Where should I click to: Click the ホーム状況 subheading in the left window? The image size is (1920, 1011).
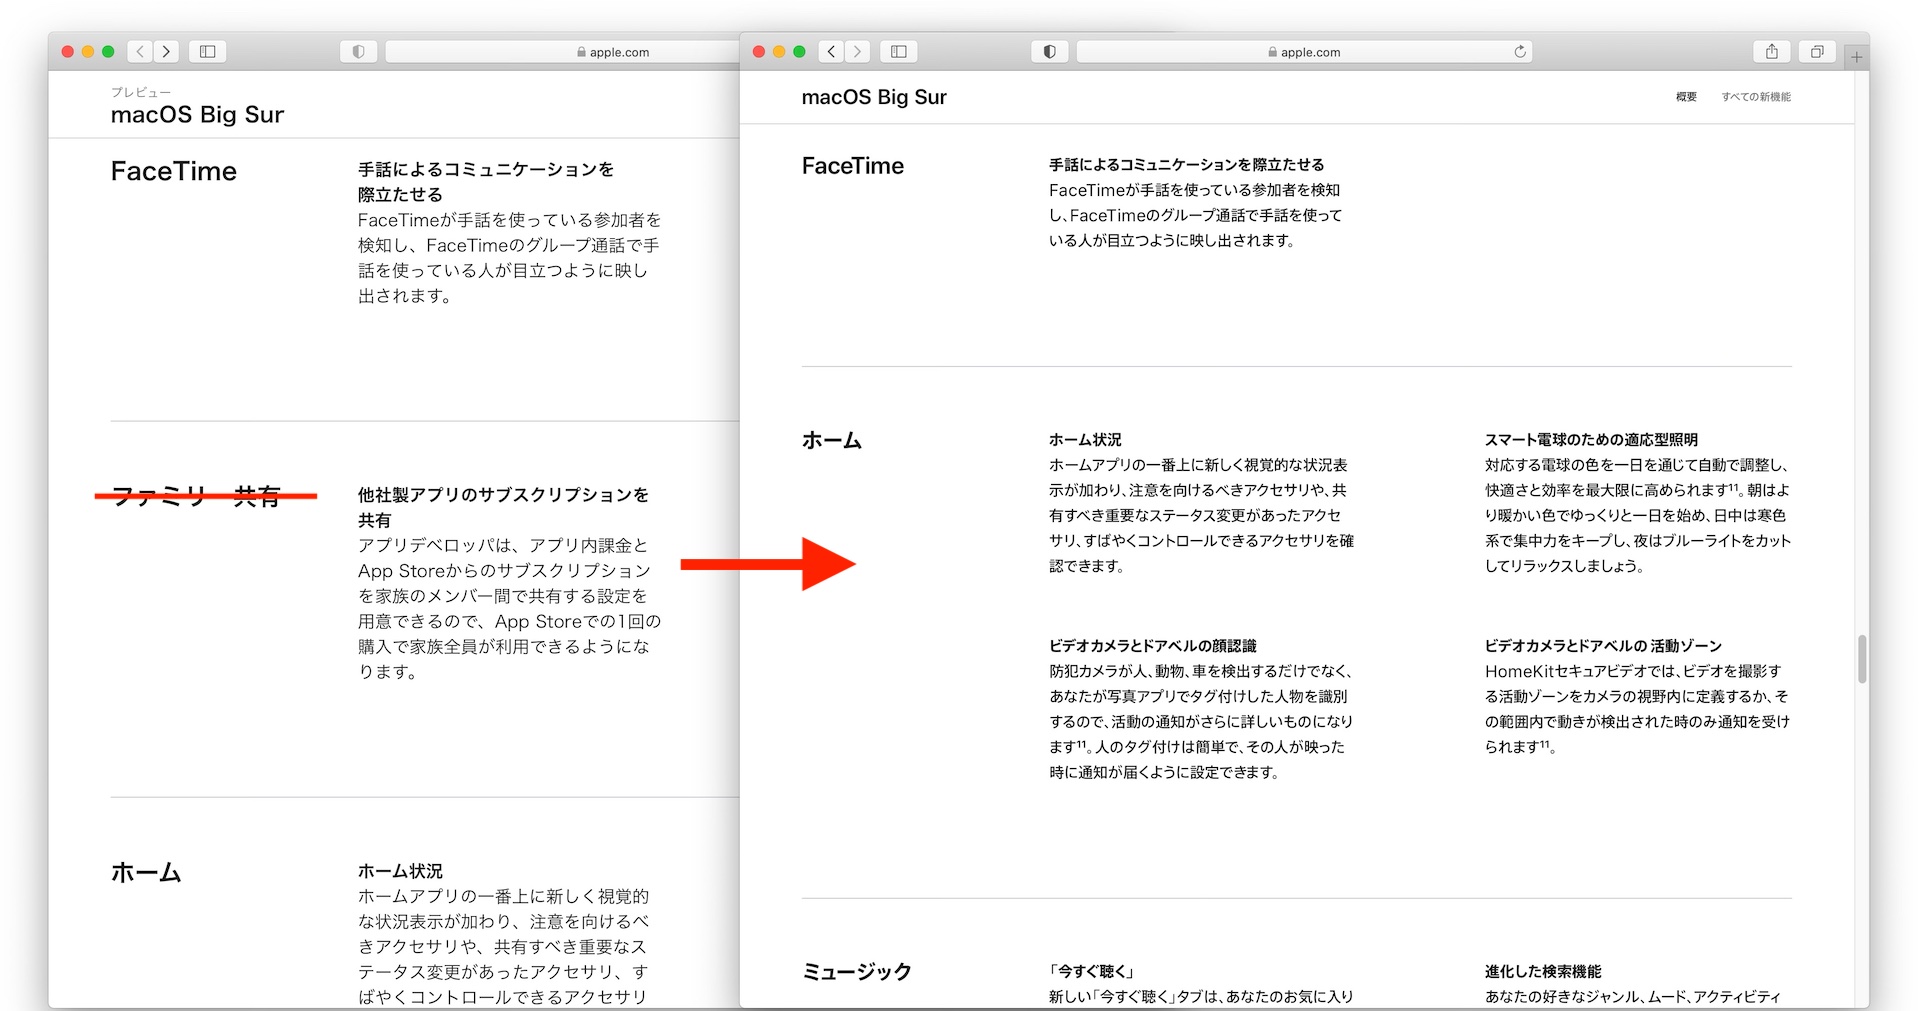400,872
